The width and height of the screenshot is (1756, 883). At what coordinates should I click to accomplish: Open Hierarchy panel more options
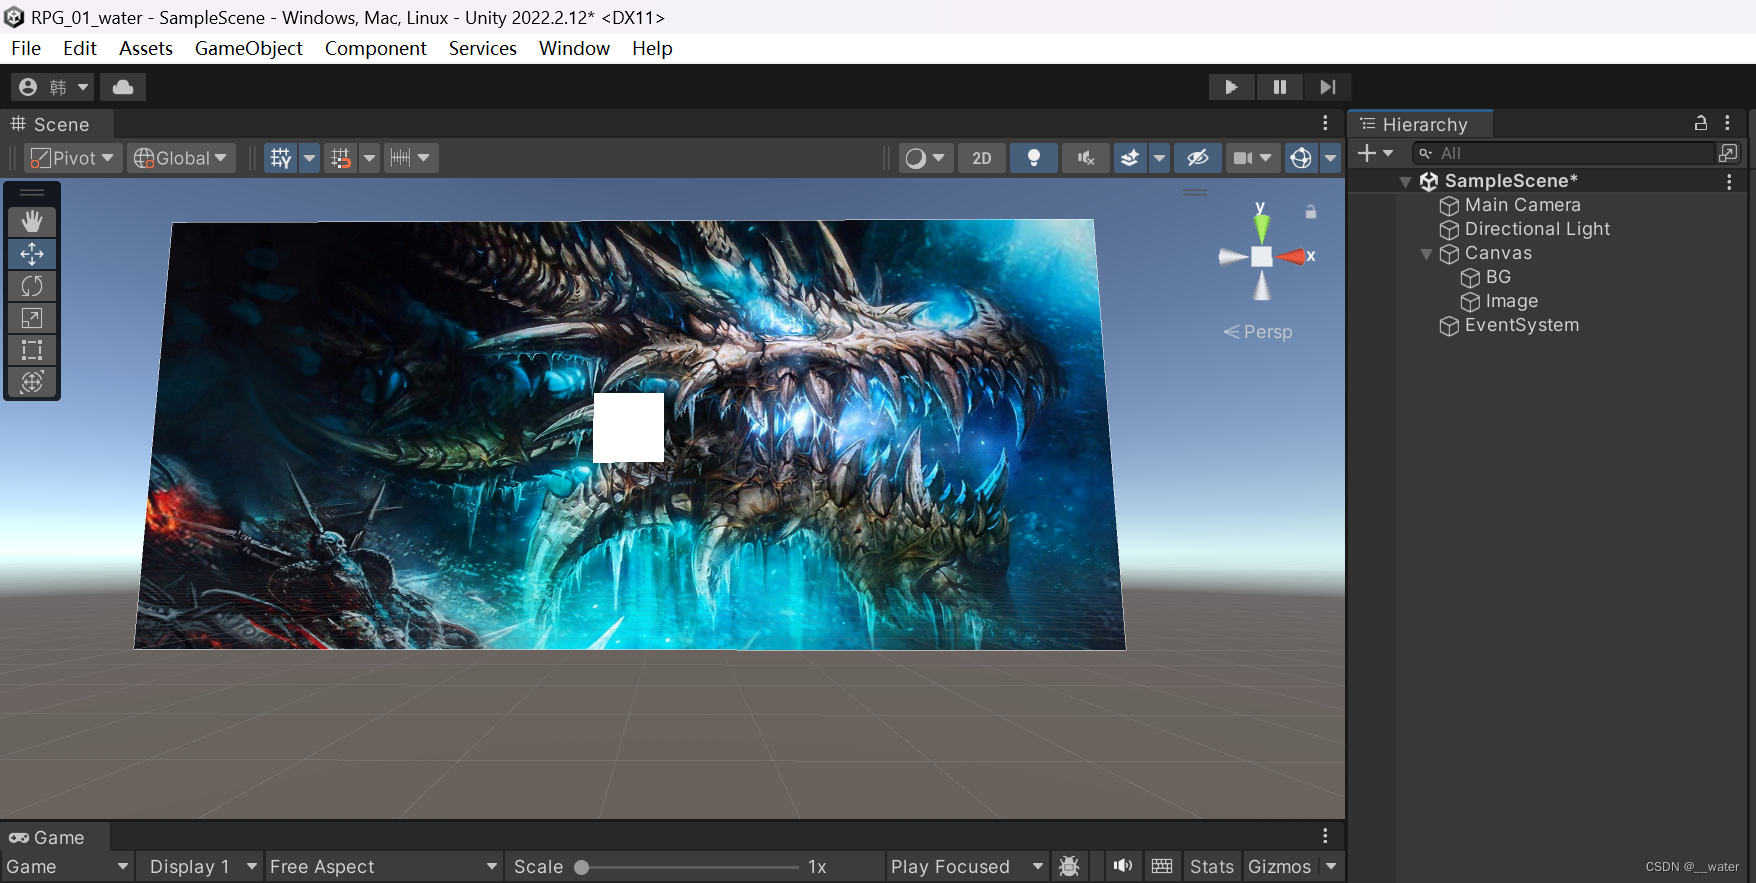pyautogui.click(x=1727, y=123)
